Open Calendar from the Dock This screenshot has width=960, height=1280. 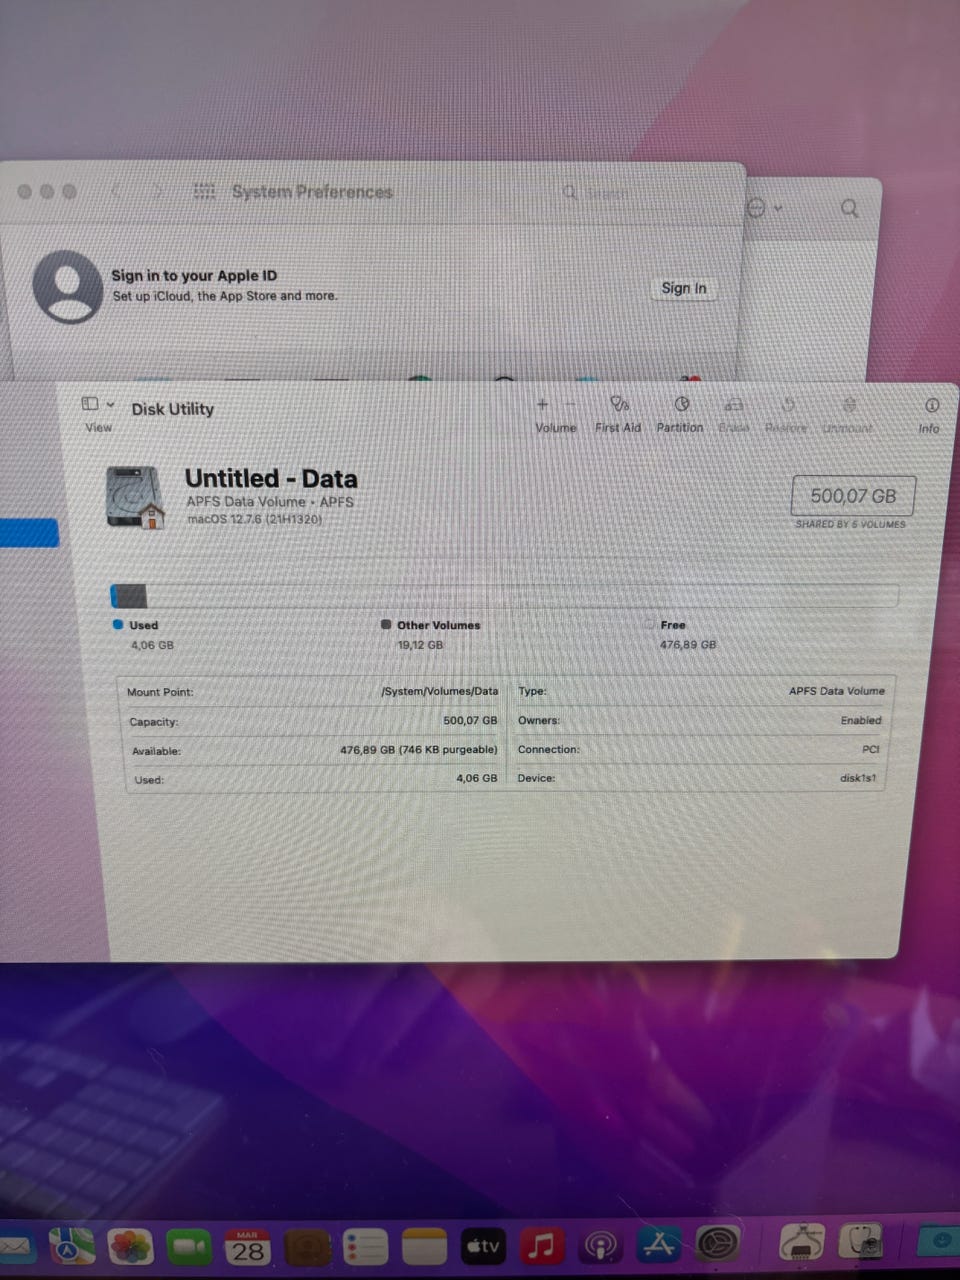(247, 1246)
